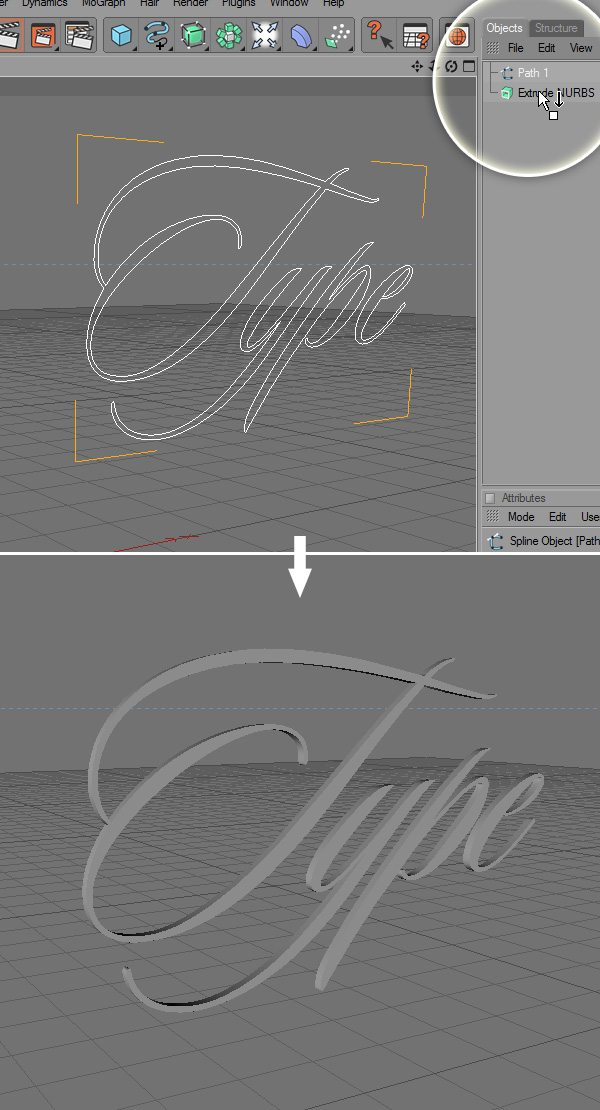Viewport: 600px width, 1110px height.
Task: Click the particle emitter scene icon
Action: pos(337,37)
